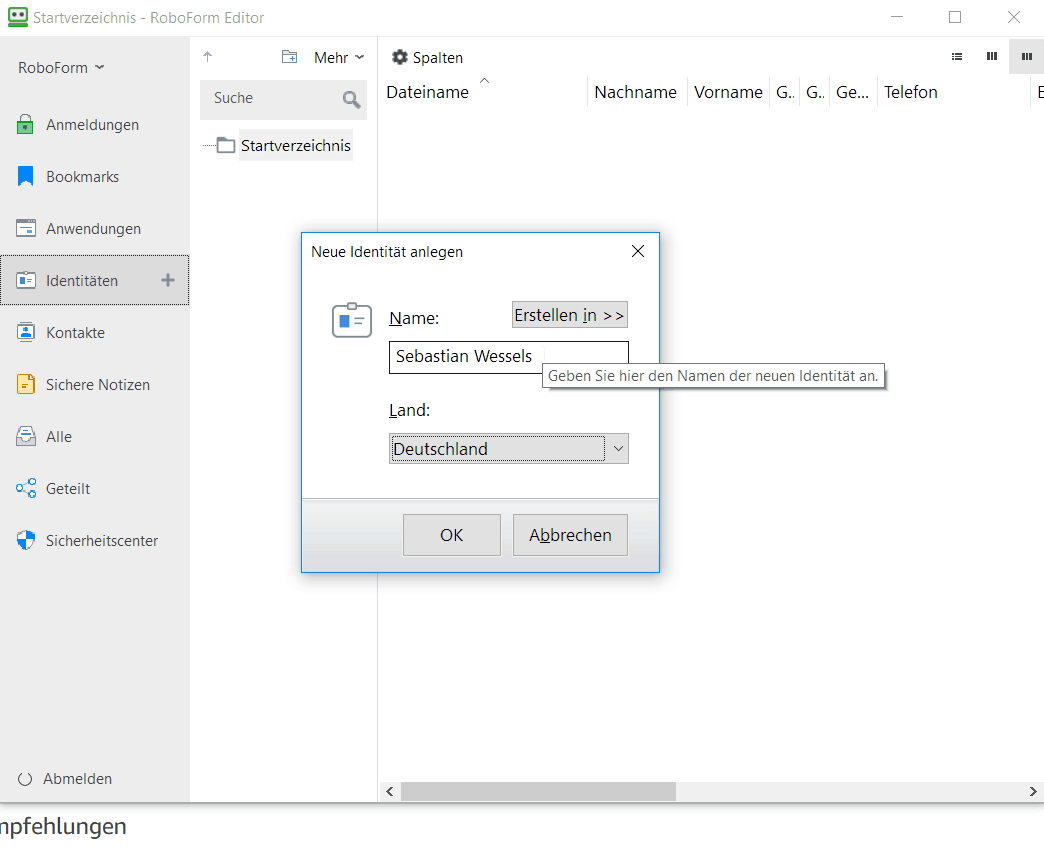Close the Neue Identität anlegen dialog
This screenshot has height=859, width=1044.
[638, 251]
